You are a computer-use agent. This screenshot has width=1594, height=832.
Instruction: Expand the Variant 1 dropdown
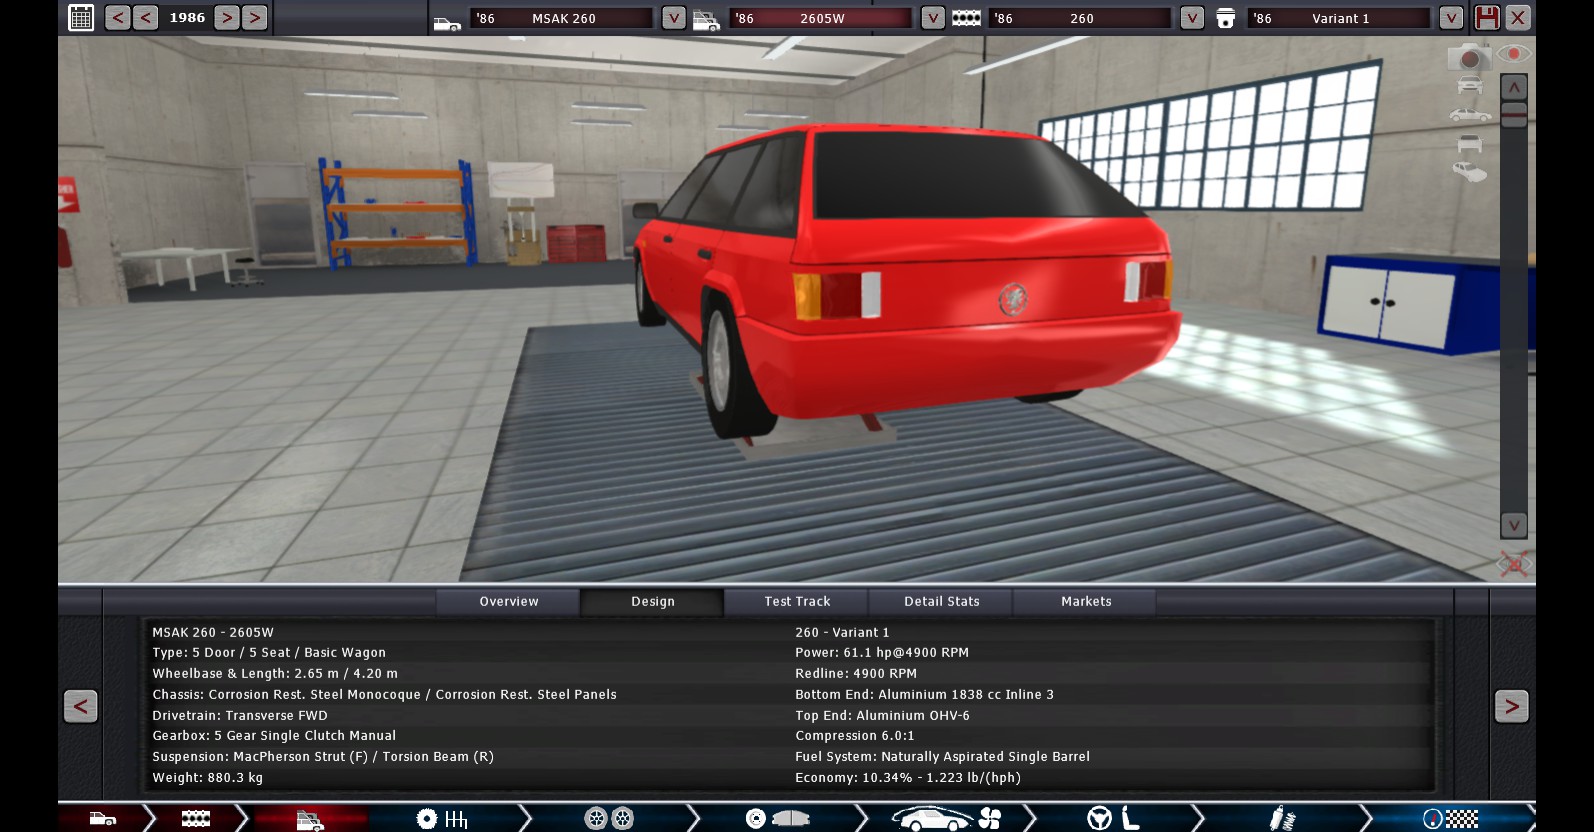pyautogui.click(x=1451, y=18)
